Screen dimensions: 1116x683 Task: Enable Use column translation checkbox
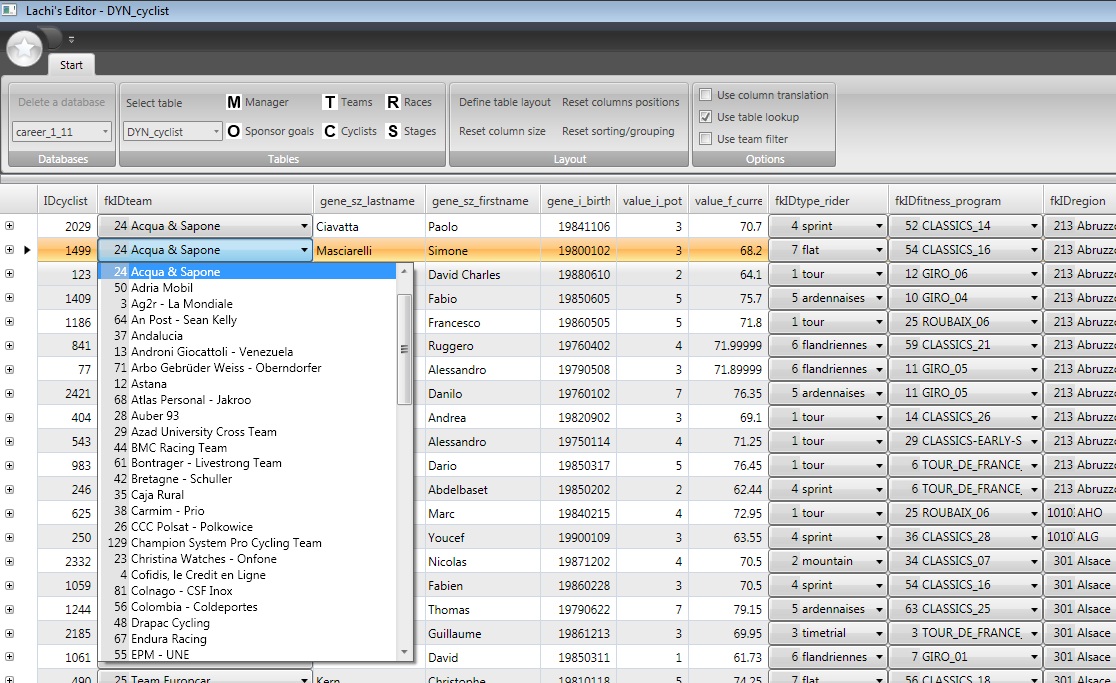706,95
